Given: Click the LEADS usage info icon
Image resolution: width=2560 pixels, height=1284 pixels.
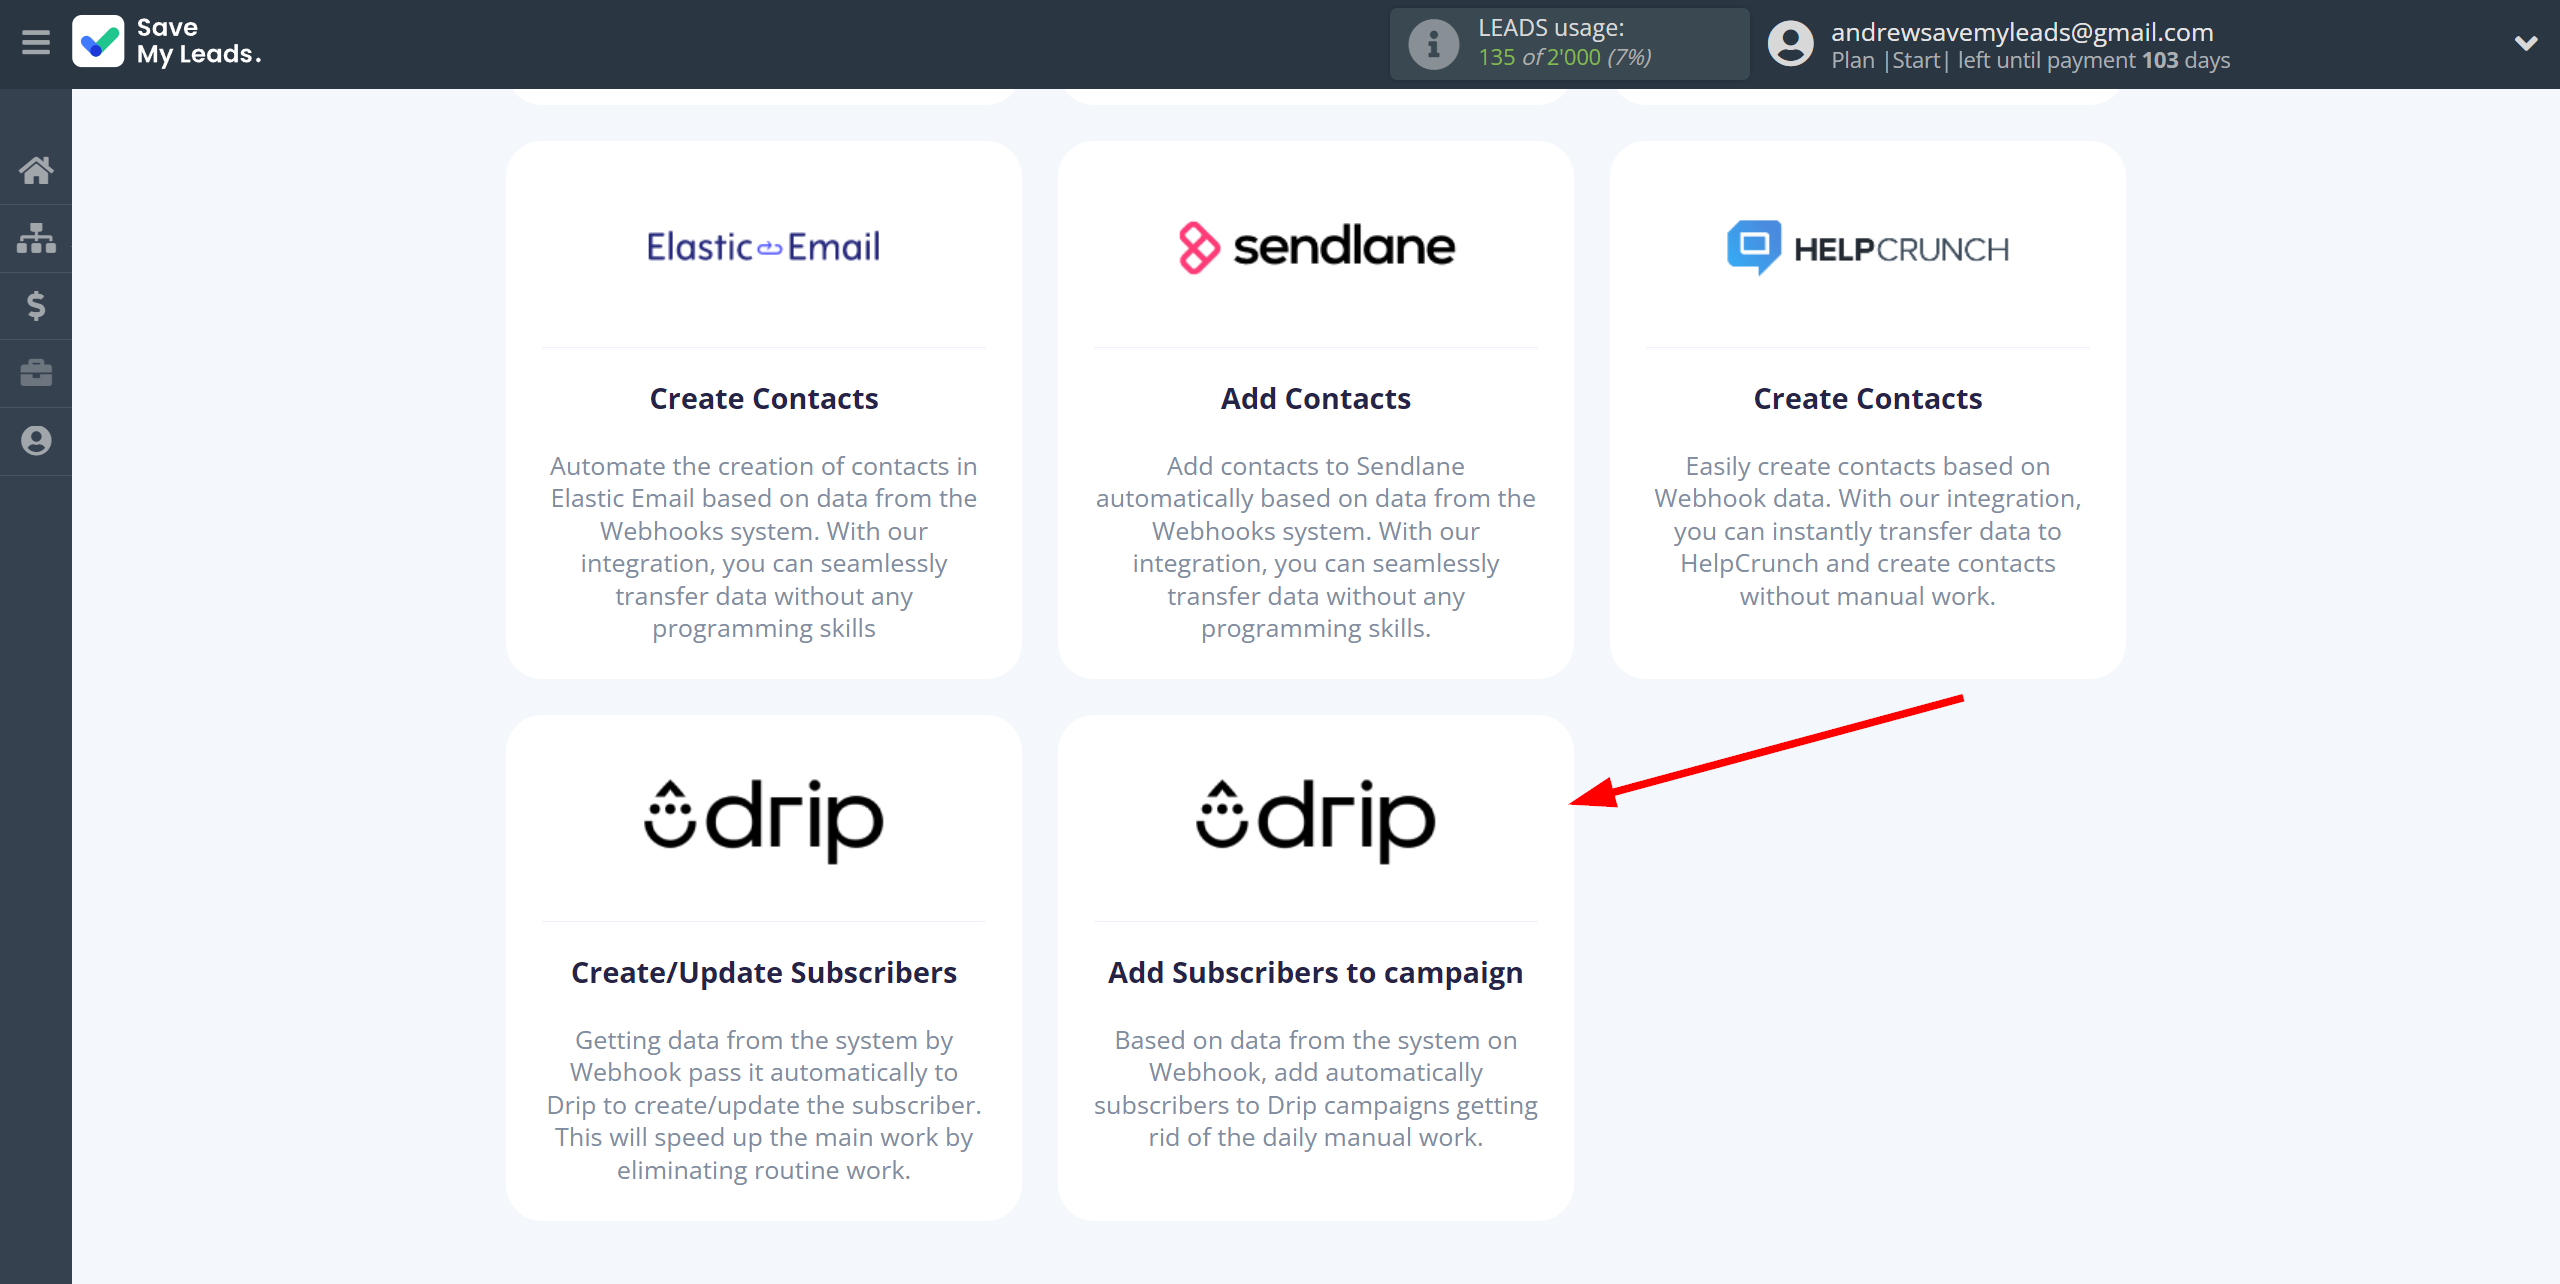Looking at the screenshot, I should pyautogui.click(x=1433, y=44).
